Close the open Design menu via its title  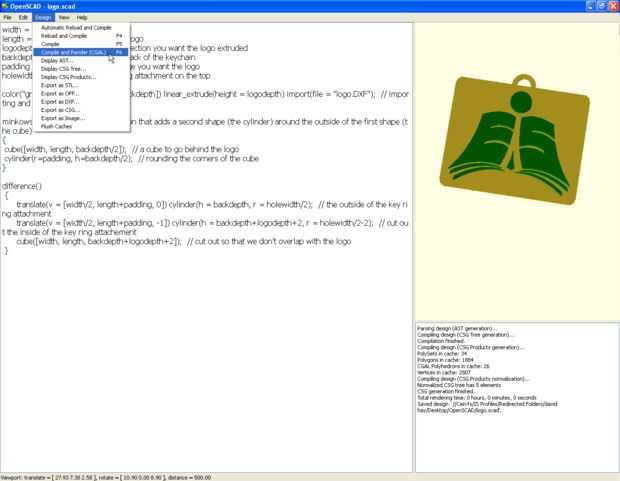tap(43, 17)
